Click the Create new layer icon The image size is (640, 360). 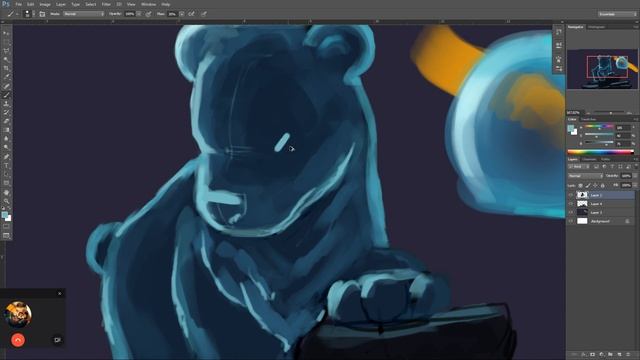pos(620,355)
